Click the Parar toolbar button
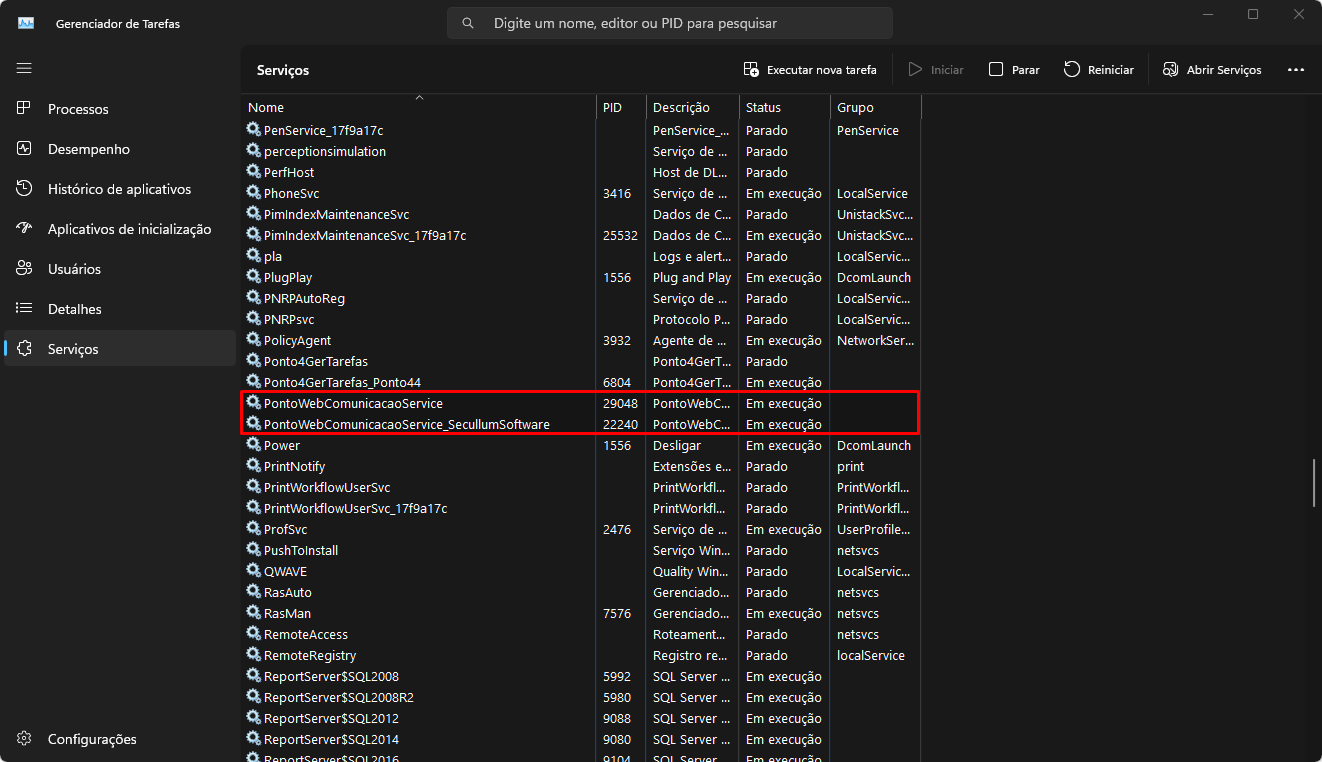The image size is (1322, 762). [1014, 70]
